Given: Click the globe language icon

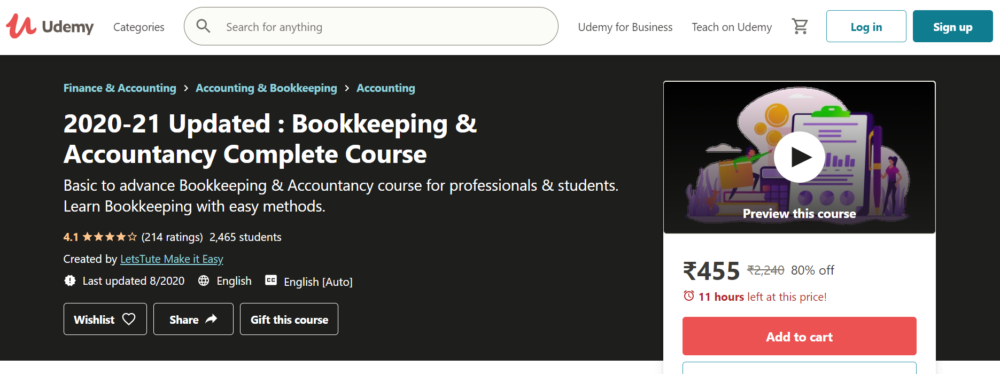Looking at the screenshot, I should click(x=203, y=281).
